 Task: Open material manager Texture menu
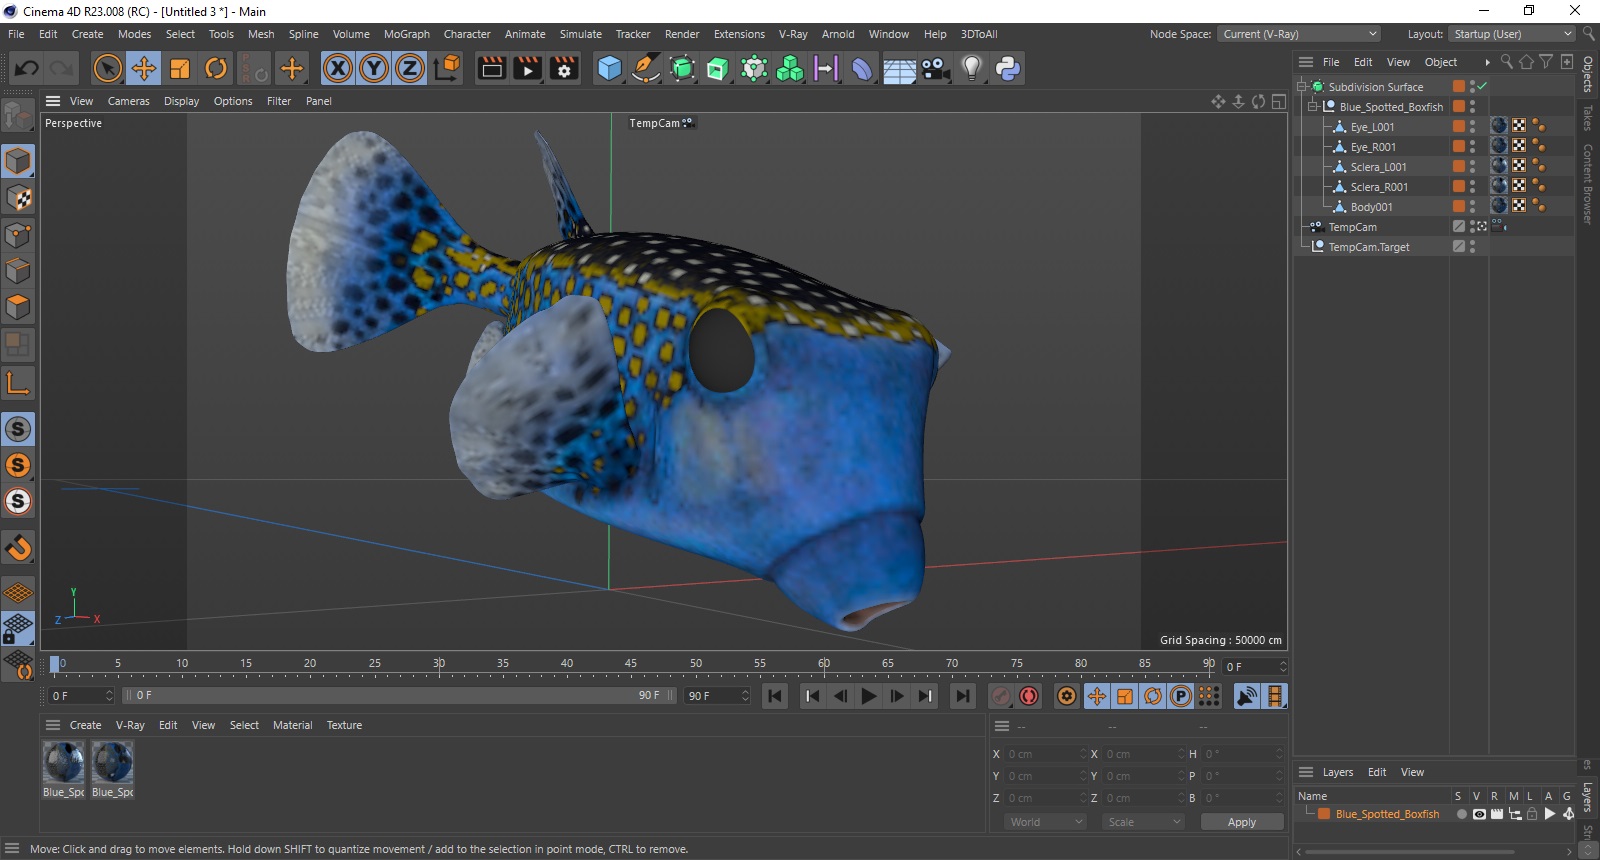pyautogui.click(x=344, y=725)
